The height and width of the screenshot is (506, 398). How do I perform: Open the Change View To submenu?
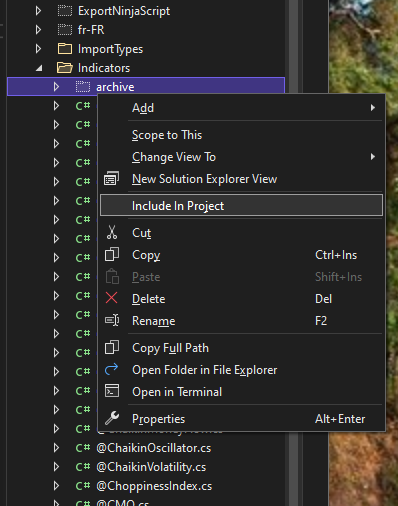pyautogui.click(x=241, y=157)
